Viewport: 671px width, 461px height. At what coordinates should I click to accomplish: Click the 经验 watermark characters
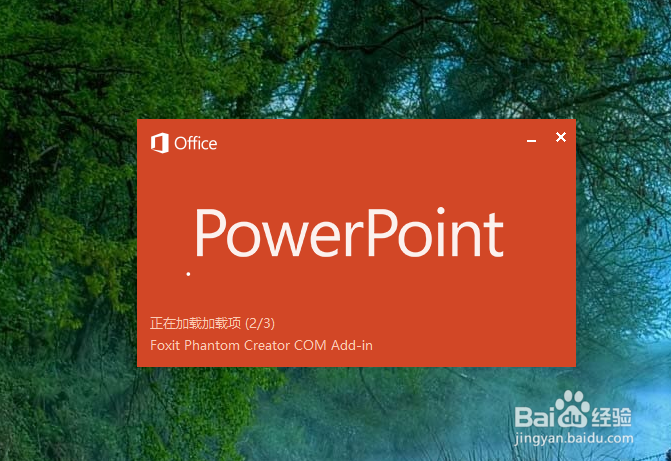[x=612, y=417]
